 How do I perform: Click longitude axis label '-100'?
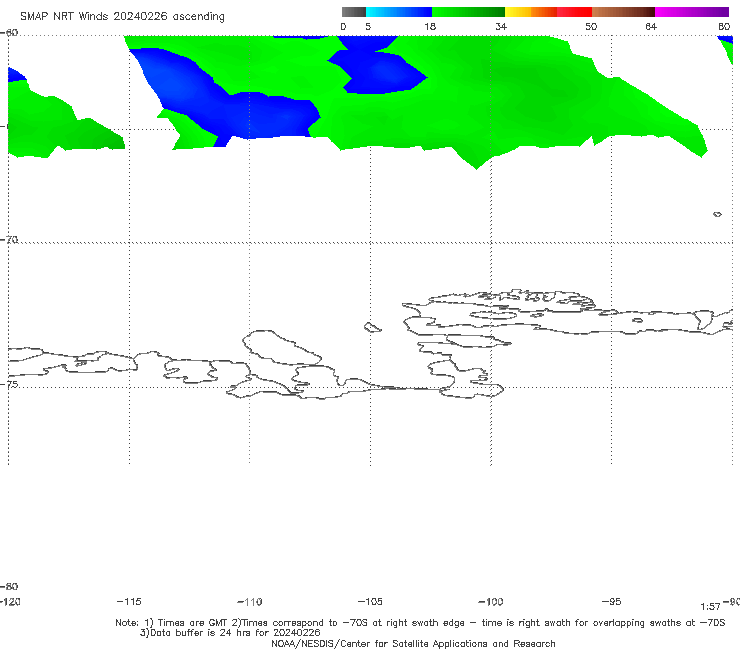point(491,601)
